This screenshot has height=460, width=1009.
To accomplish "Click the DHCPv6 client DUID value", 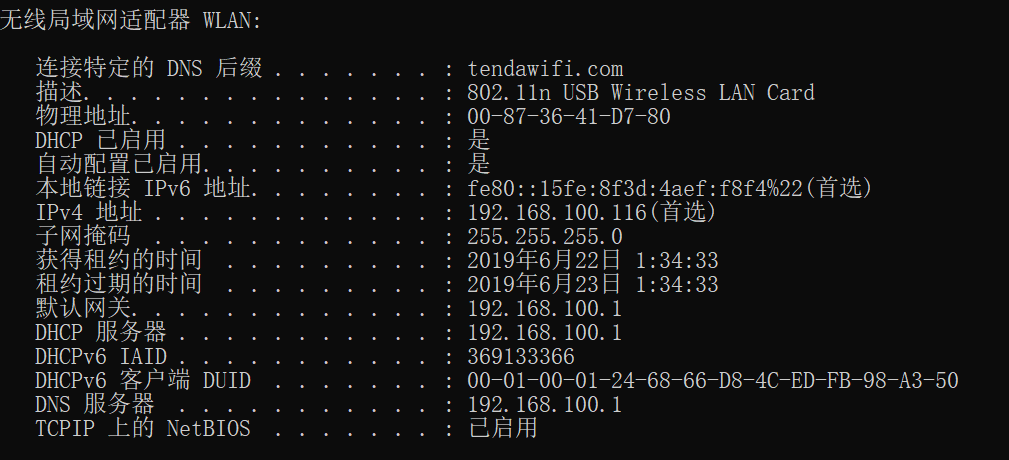I will pyautogui.click(x=713, y=381).
